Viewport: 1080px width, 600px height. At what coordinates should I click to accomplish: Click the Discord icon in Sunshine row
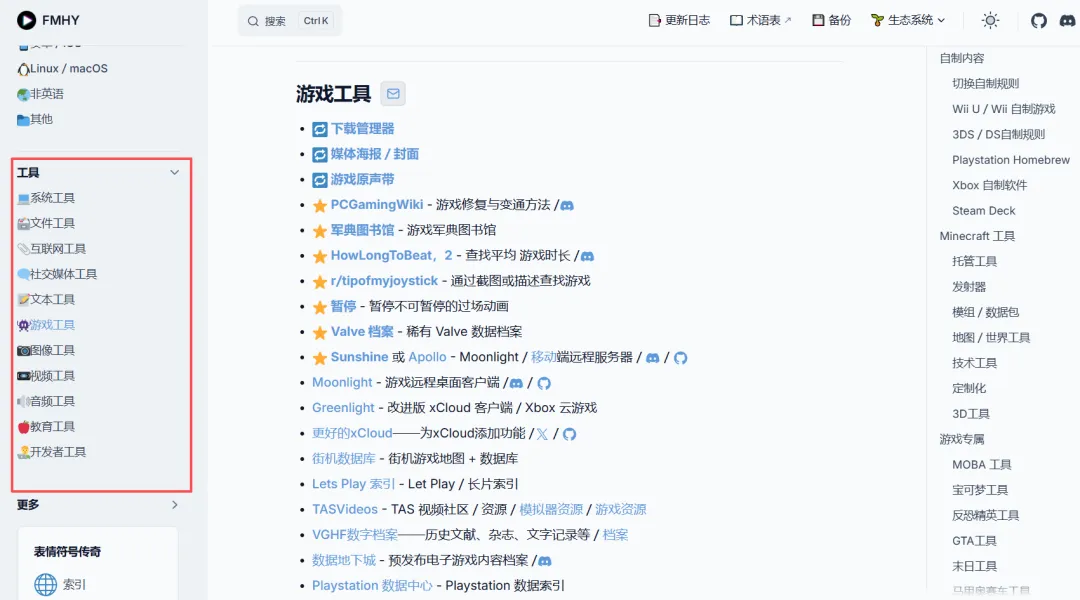(652, 358)
